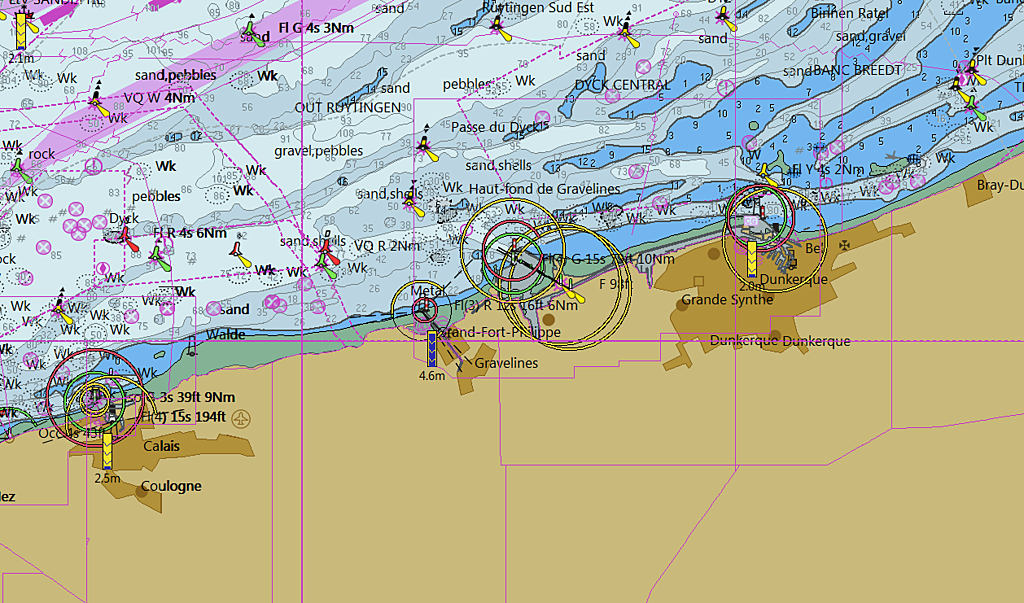This screenshot has width=1024, height=603.
Task: Select the Coulogne place name
Action: [171, 486]
